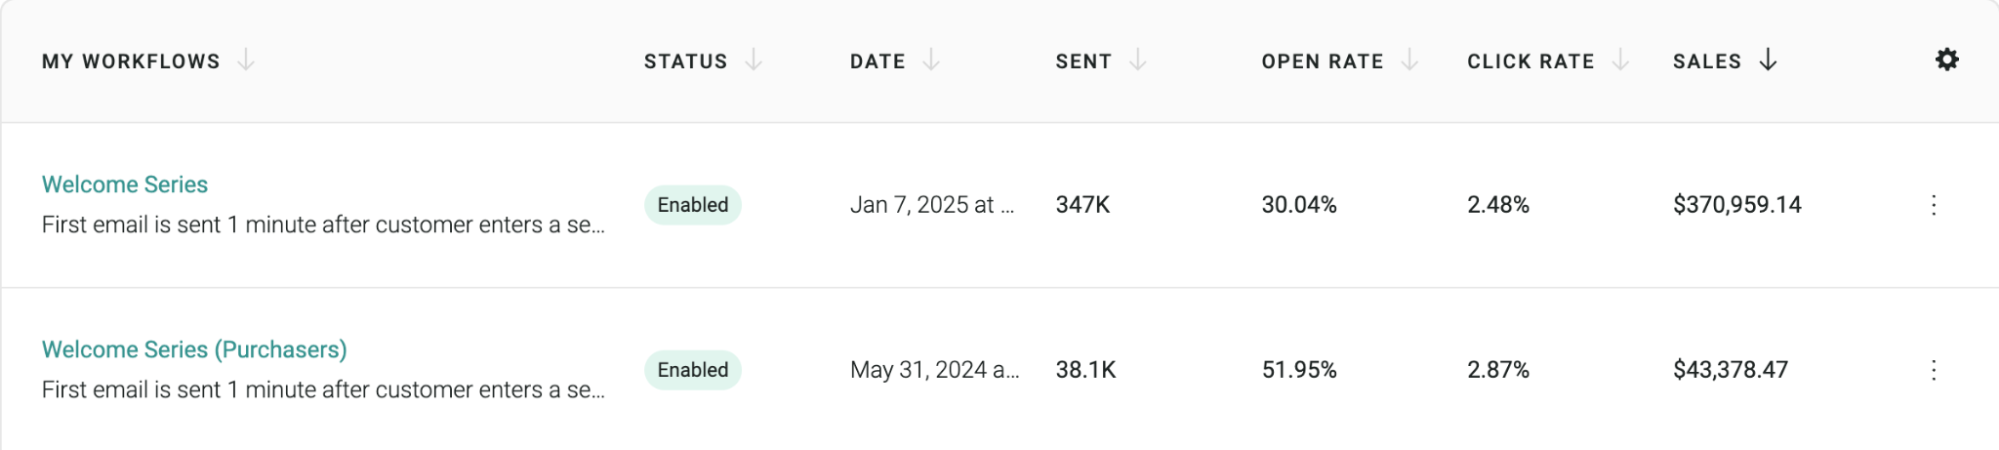The height and width of the screenshot is (450, 1999).
Task: Click the OPEN RATE column header label
Action: point(1322,61)
